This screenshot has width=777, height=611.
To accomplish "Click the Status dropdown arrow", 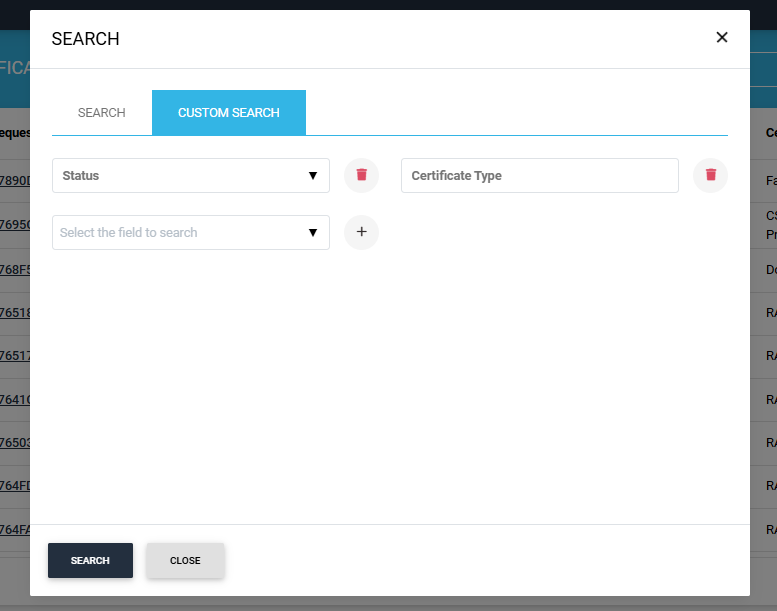I will (x=313, y=176).
